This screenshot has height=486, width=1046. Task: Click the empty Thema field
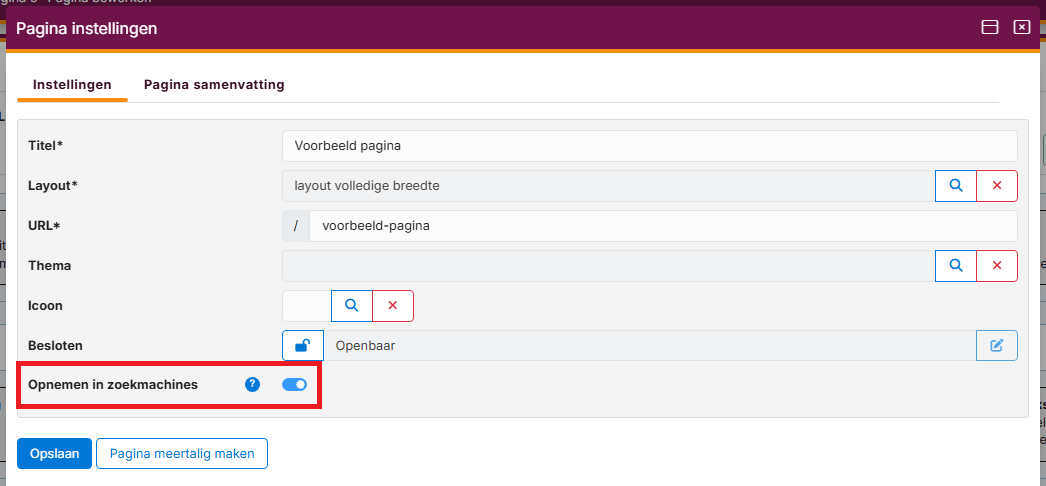coord(608,266)
